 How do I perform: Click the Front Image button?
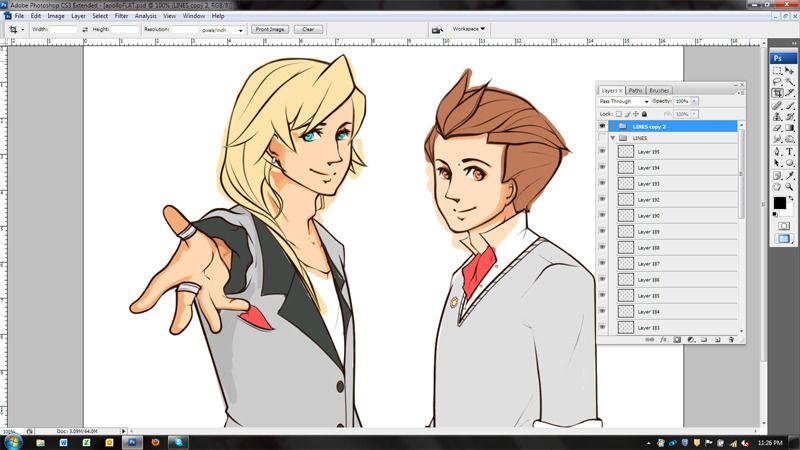[270, 30]
